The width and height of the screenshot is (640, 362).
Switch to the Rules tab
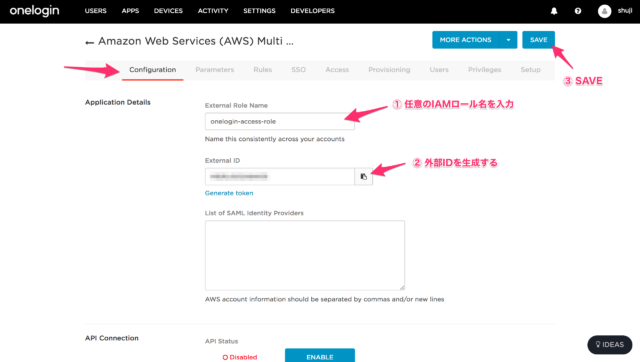click(x=262, y=70)
